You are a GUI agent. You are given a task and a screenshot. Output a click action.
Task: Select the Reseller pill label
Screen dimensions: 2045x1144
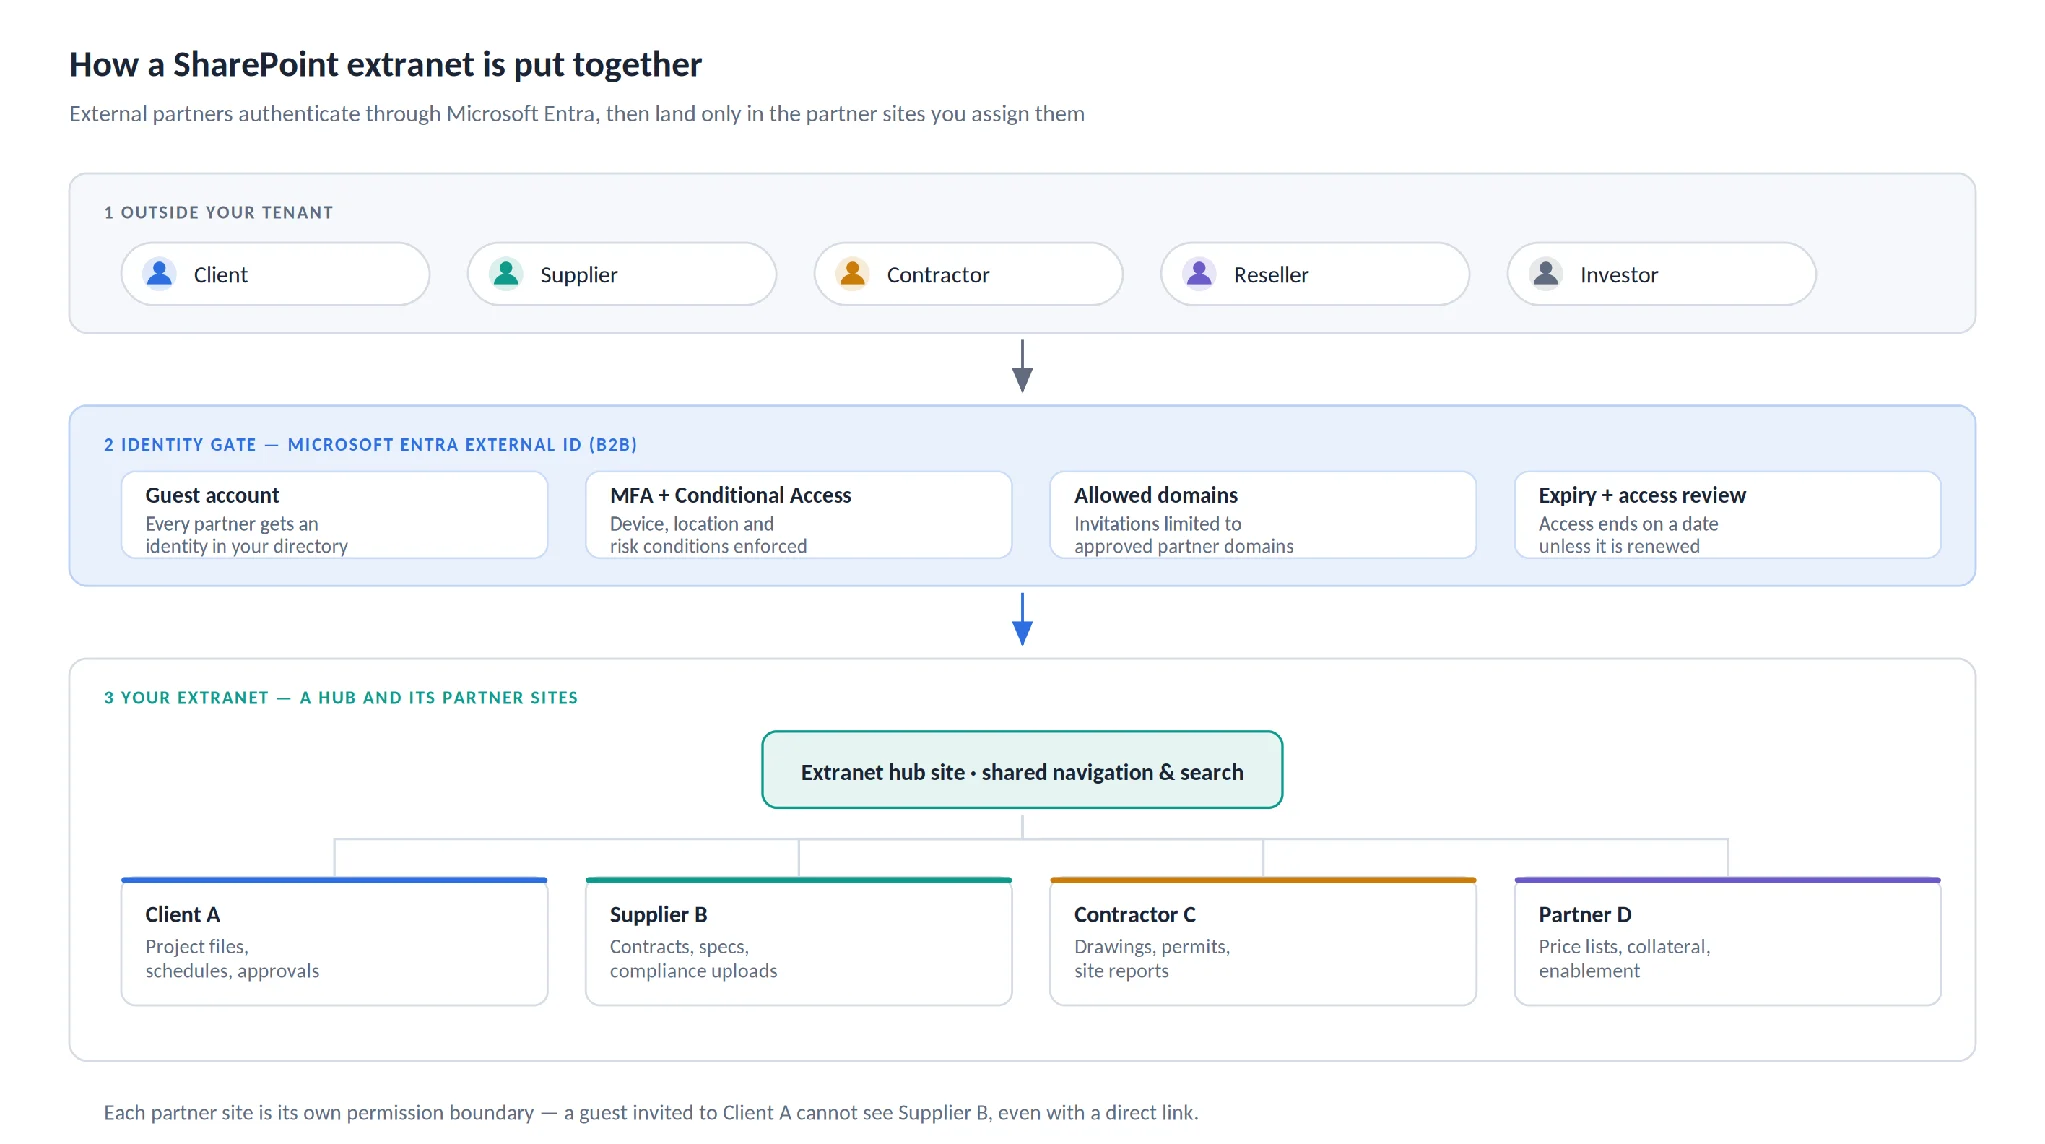1271,275
